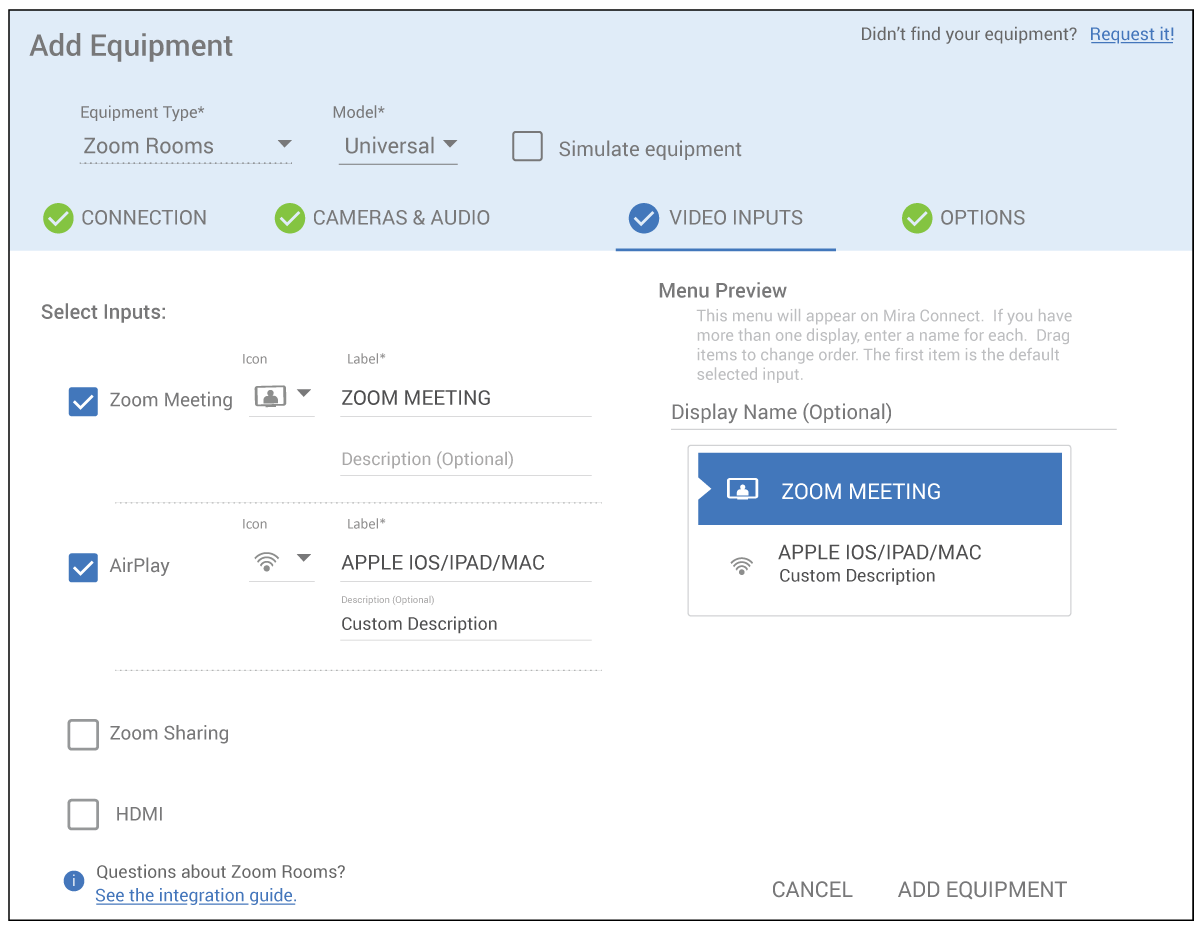Click the wifi icon in menu preview
Viewport: 1200px width, 927px height.
click(x=741, y=565)
